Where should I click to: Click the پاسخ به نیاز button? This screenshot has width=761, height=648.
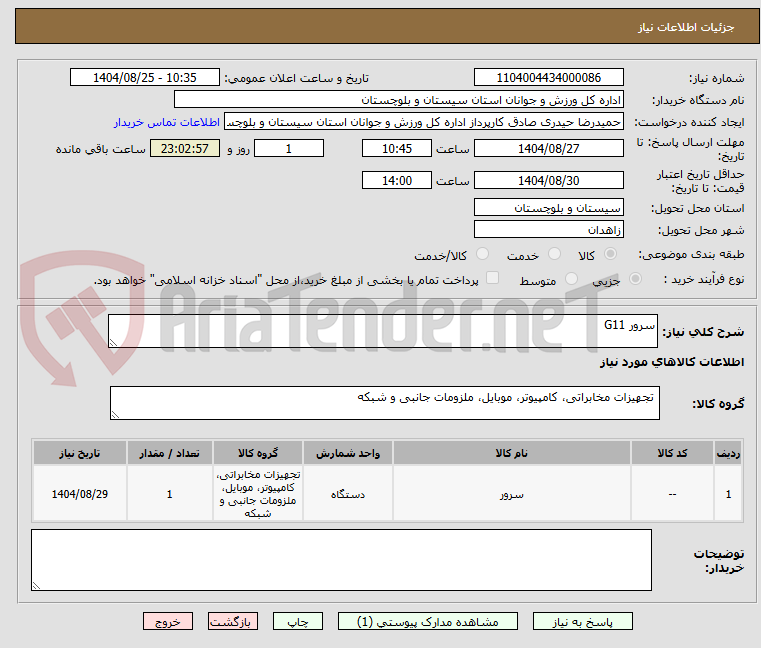point(582,621)
